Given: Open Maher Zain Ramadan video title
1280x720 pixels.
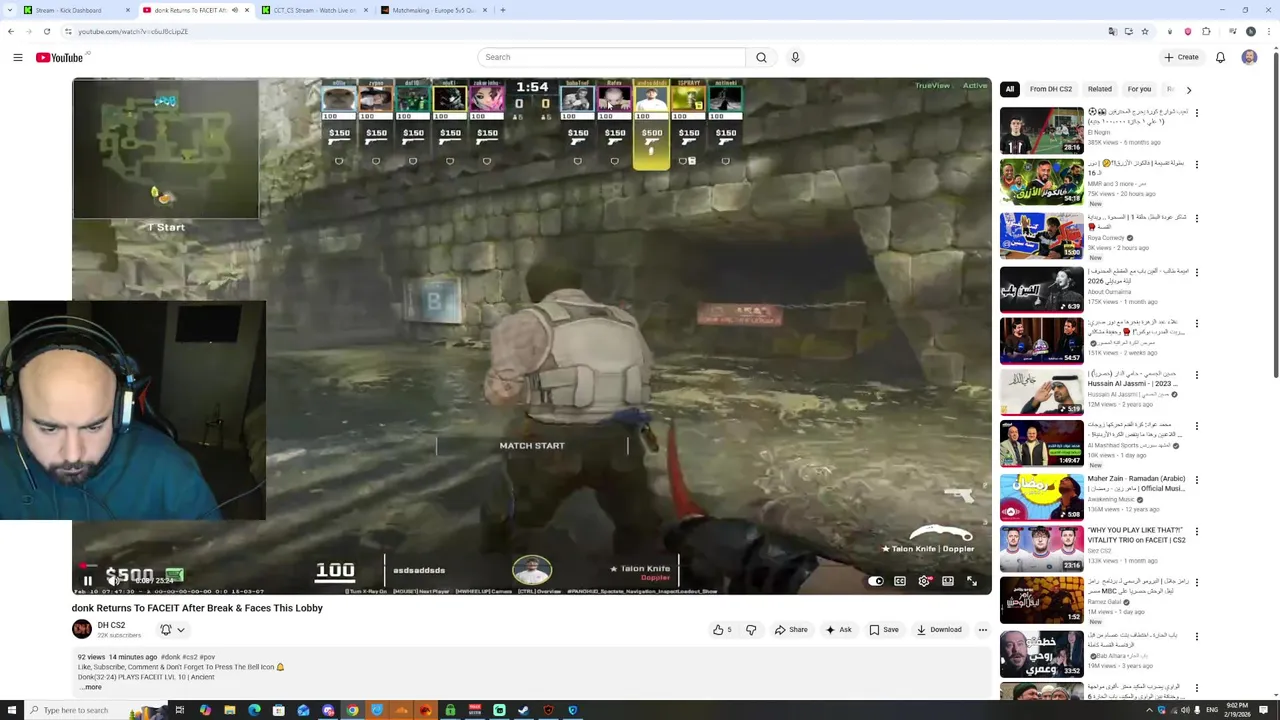Looking at the screenshot, I should (x=1136, y=483).
